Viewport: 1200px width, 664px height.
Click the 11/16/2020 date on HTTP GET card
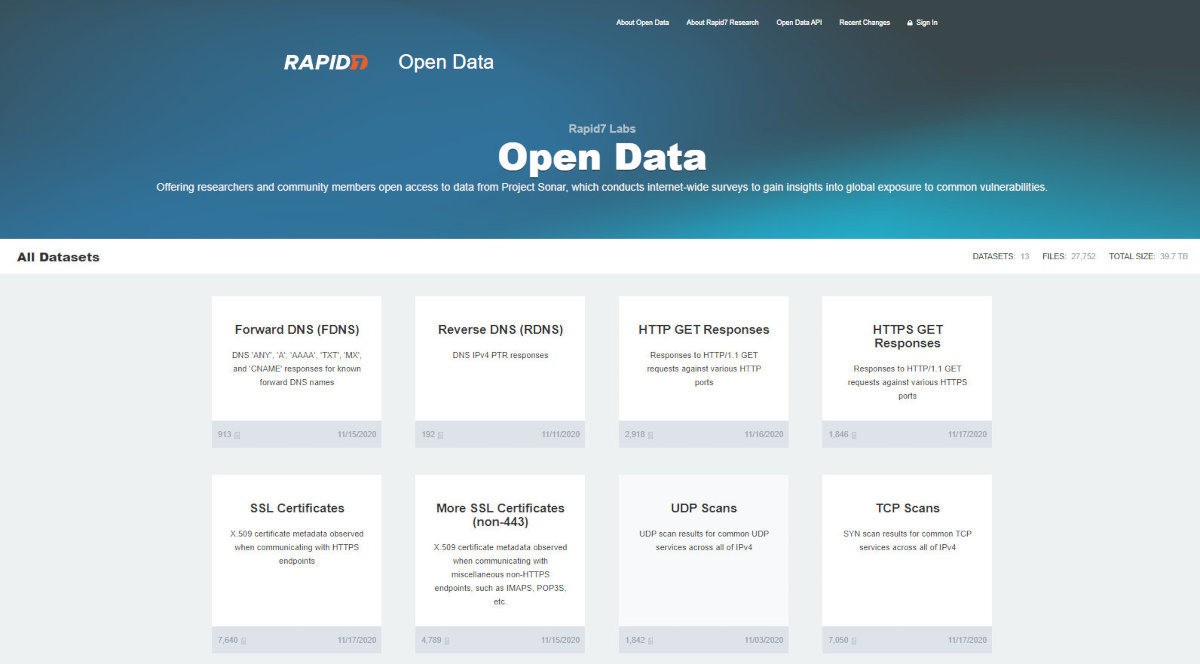(x=764, y=435)
